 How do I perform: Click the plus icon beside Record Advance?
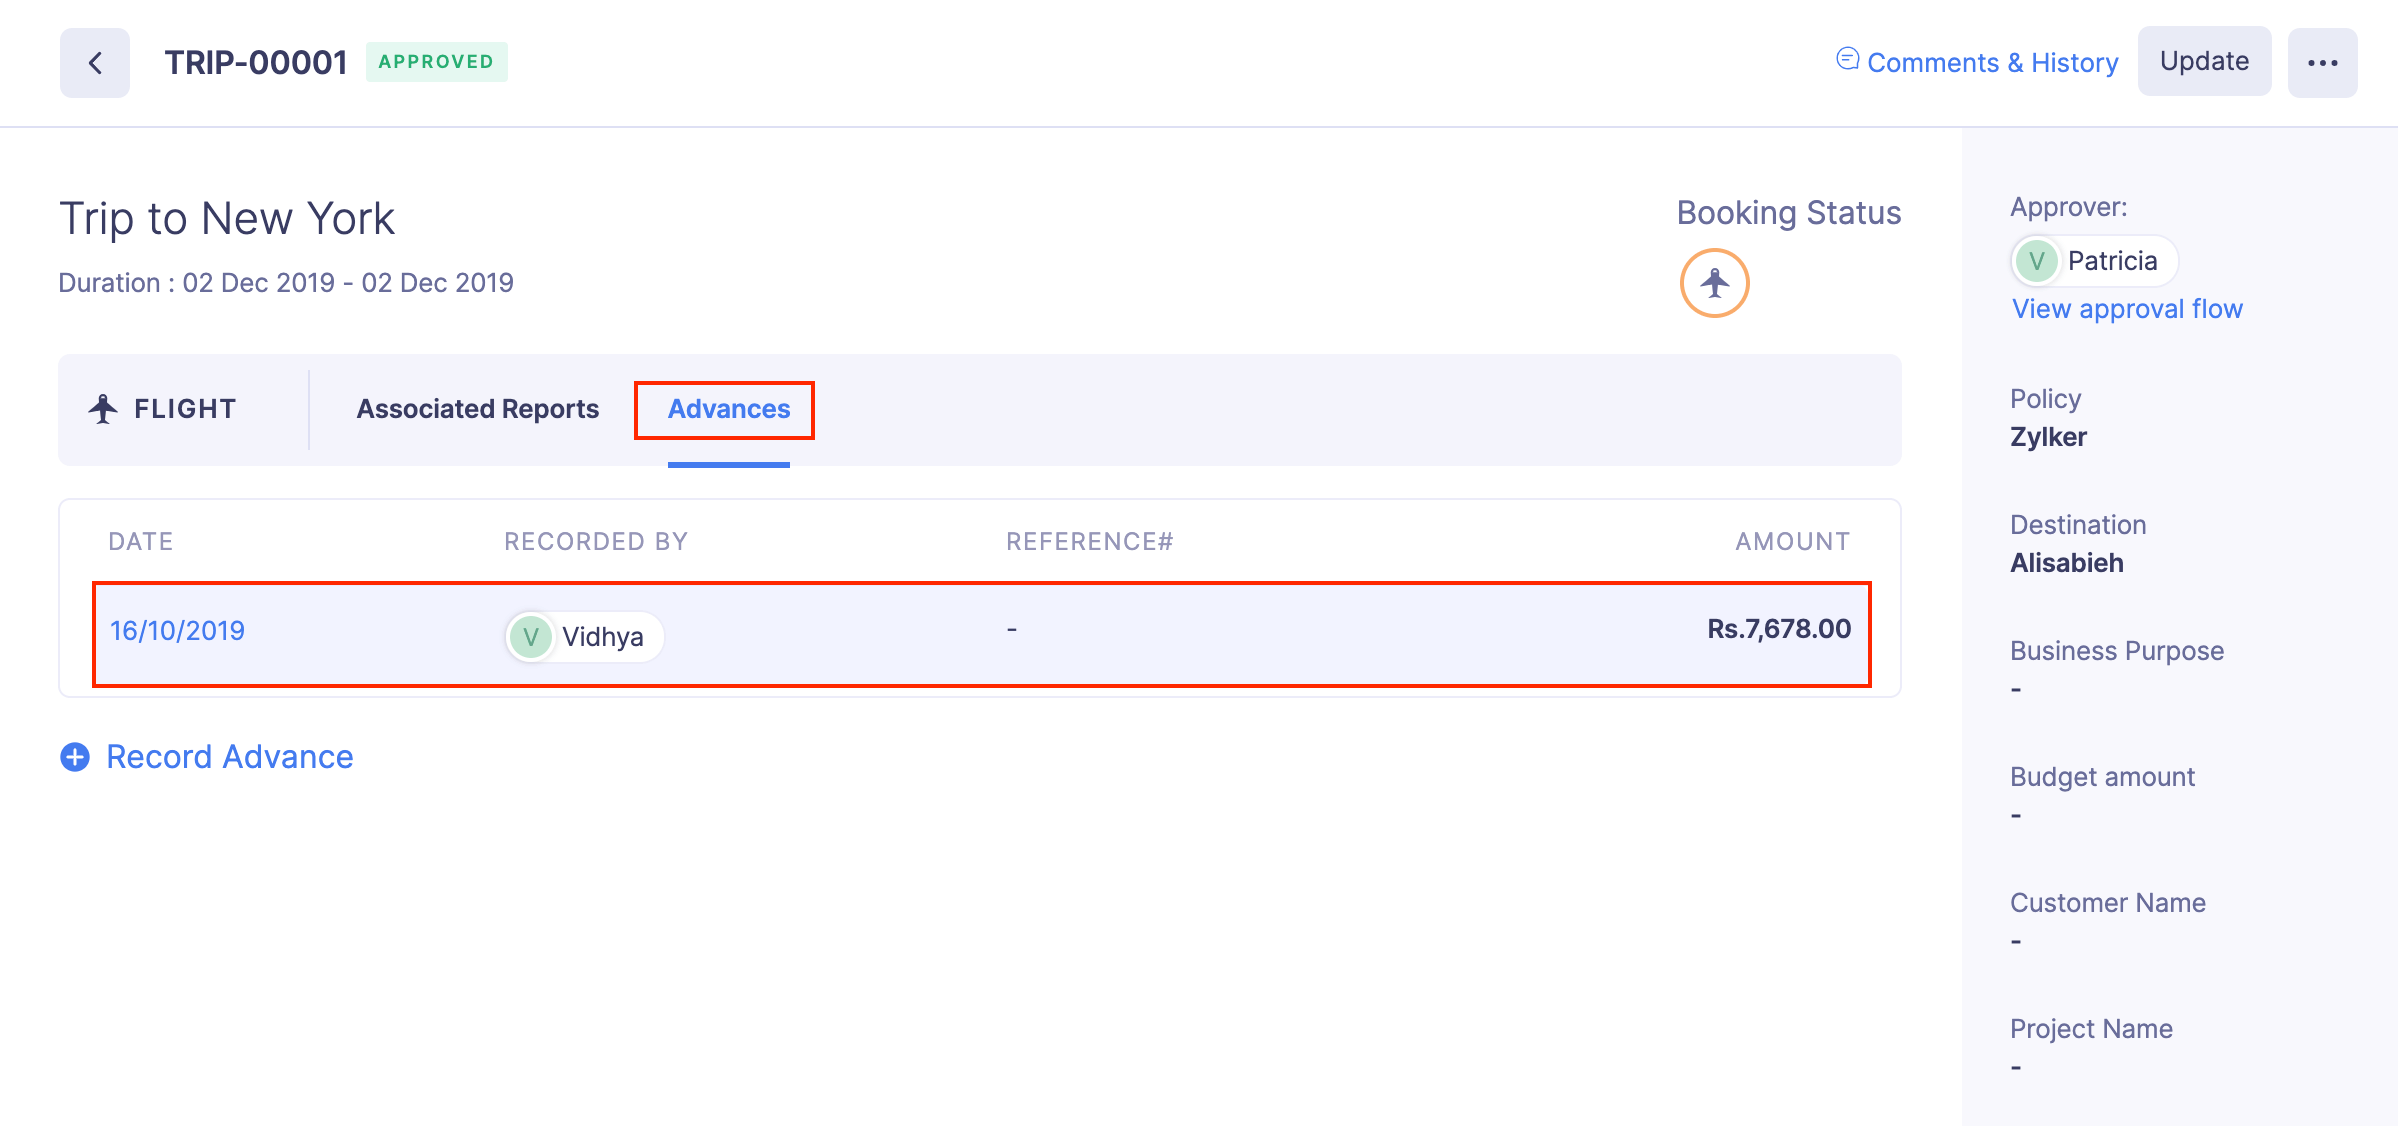(x=75, y=757)
